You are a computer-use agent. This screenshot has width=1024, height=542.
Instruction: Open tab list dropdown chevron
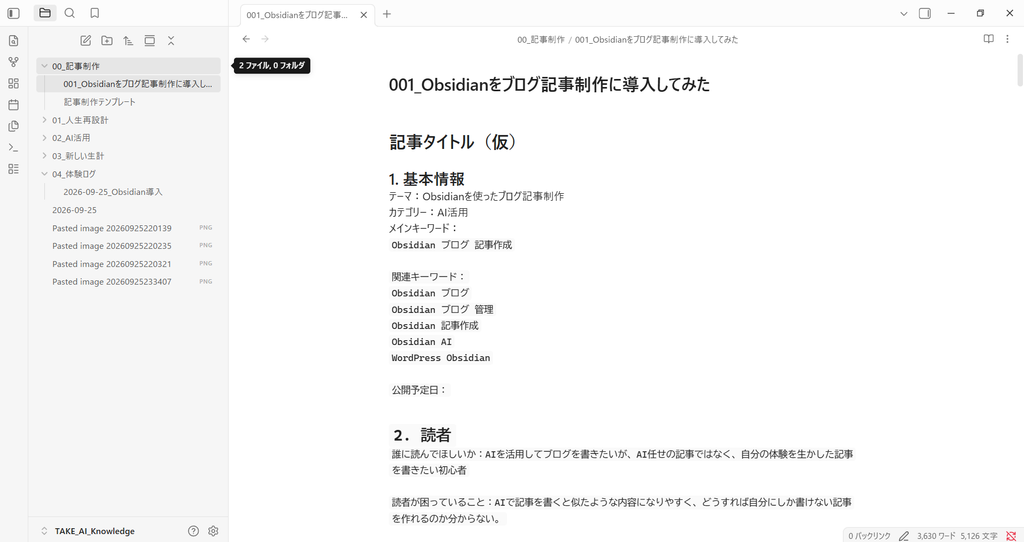pos(904,14)
